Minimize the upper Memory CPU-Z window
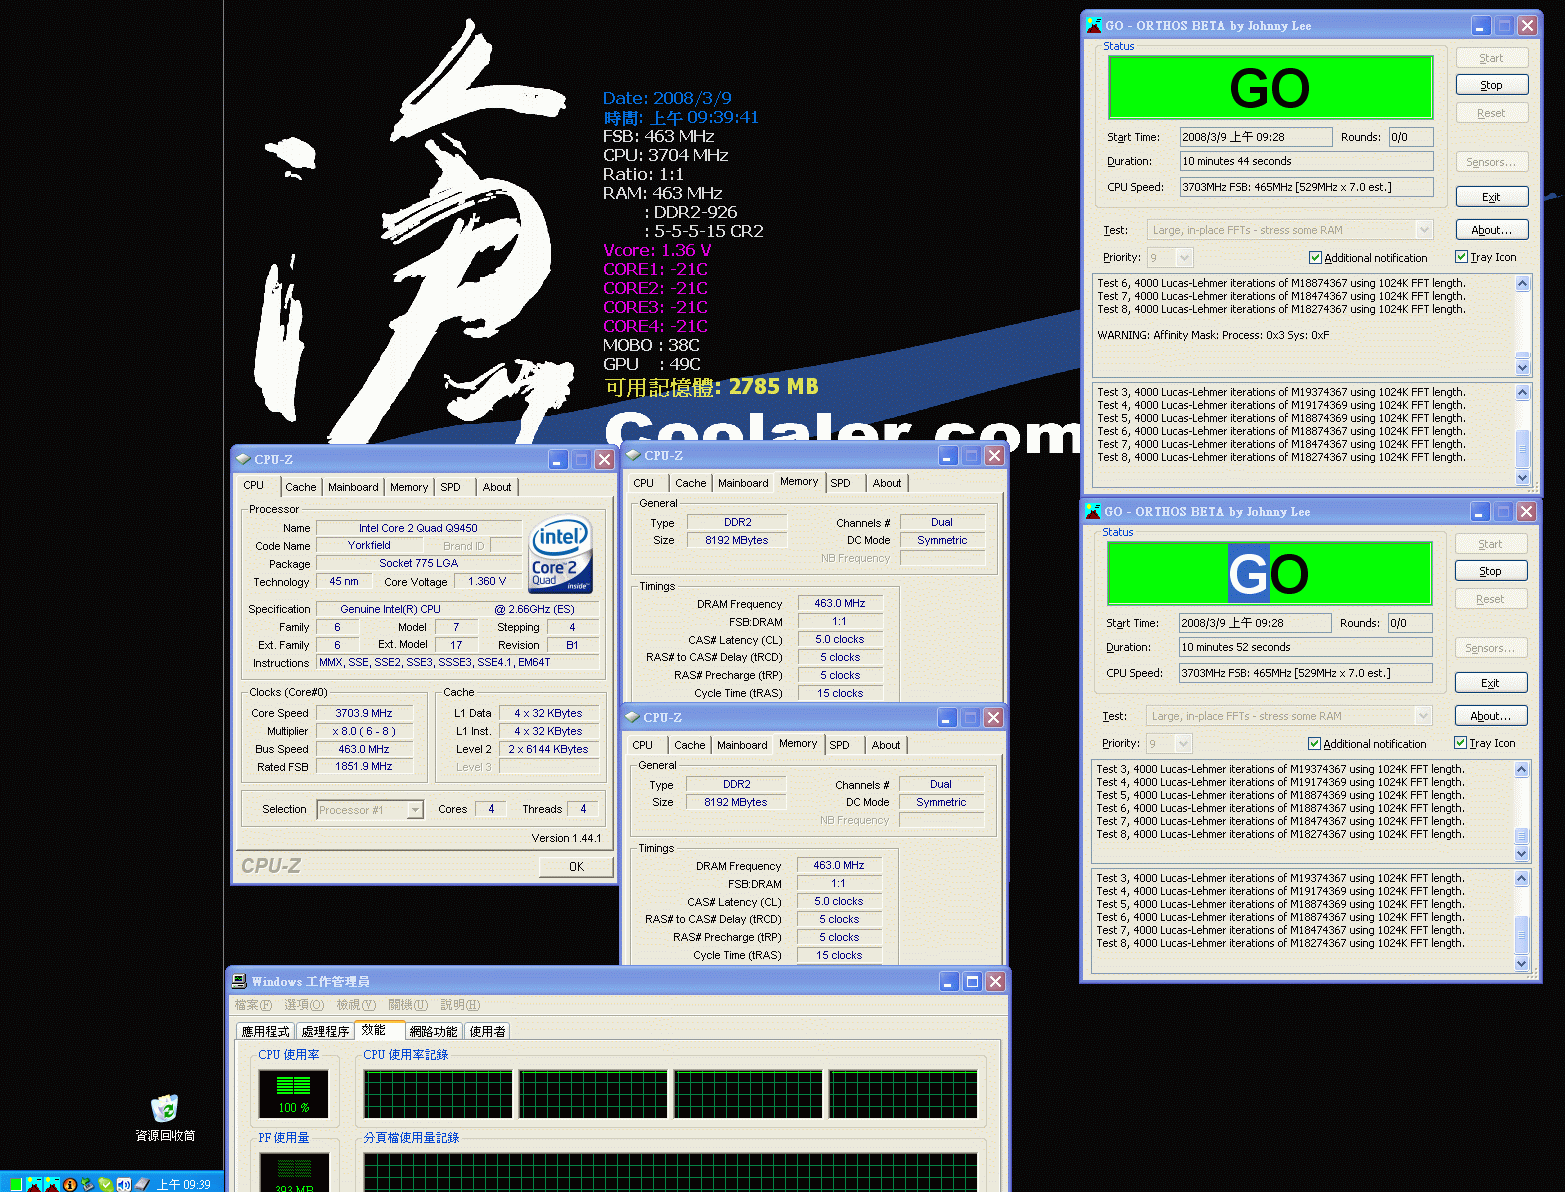Screen dimensions: 1565x1192 point(949,456)
